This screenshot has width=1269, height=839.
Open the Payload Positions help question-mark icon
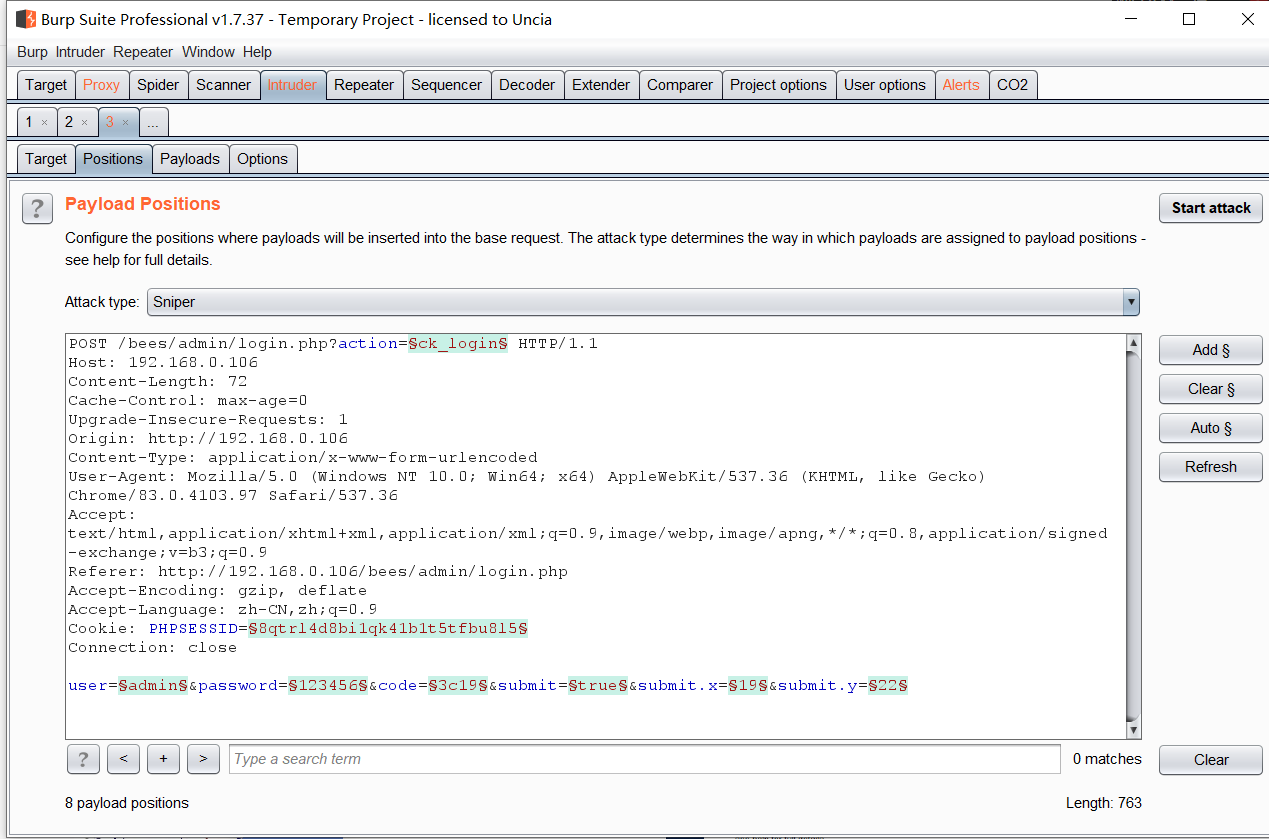point(37,208)
